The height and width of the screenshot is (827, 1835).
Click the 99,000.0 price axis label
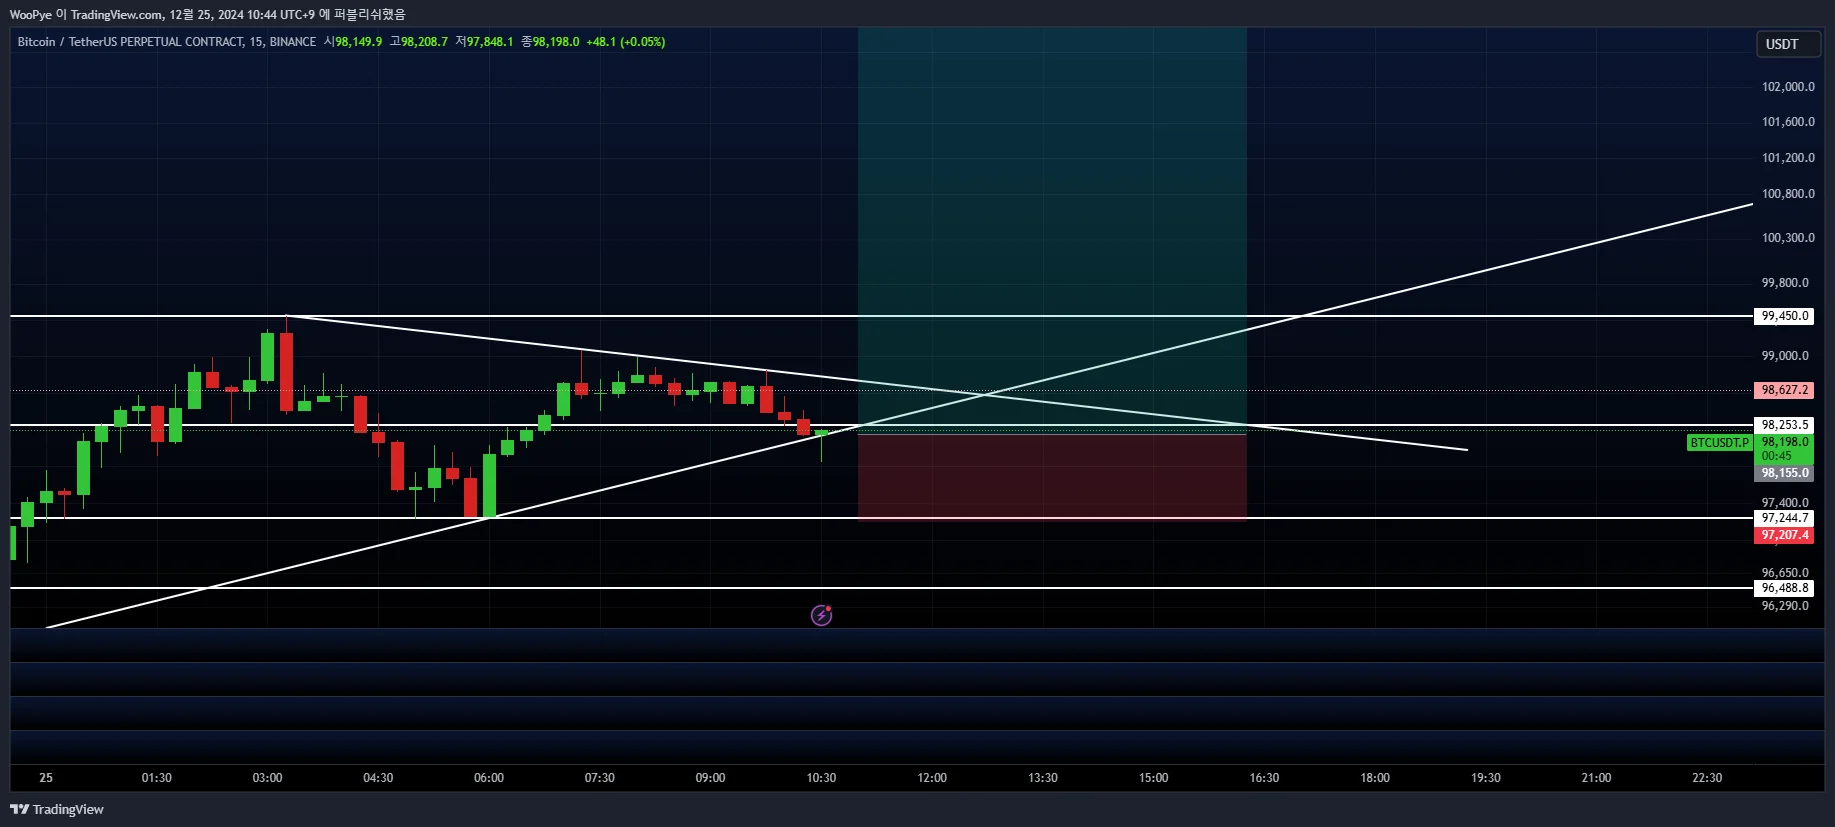[1785, 356]
